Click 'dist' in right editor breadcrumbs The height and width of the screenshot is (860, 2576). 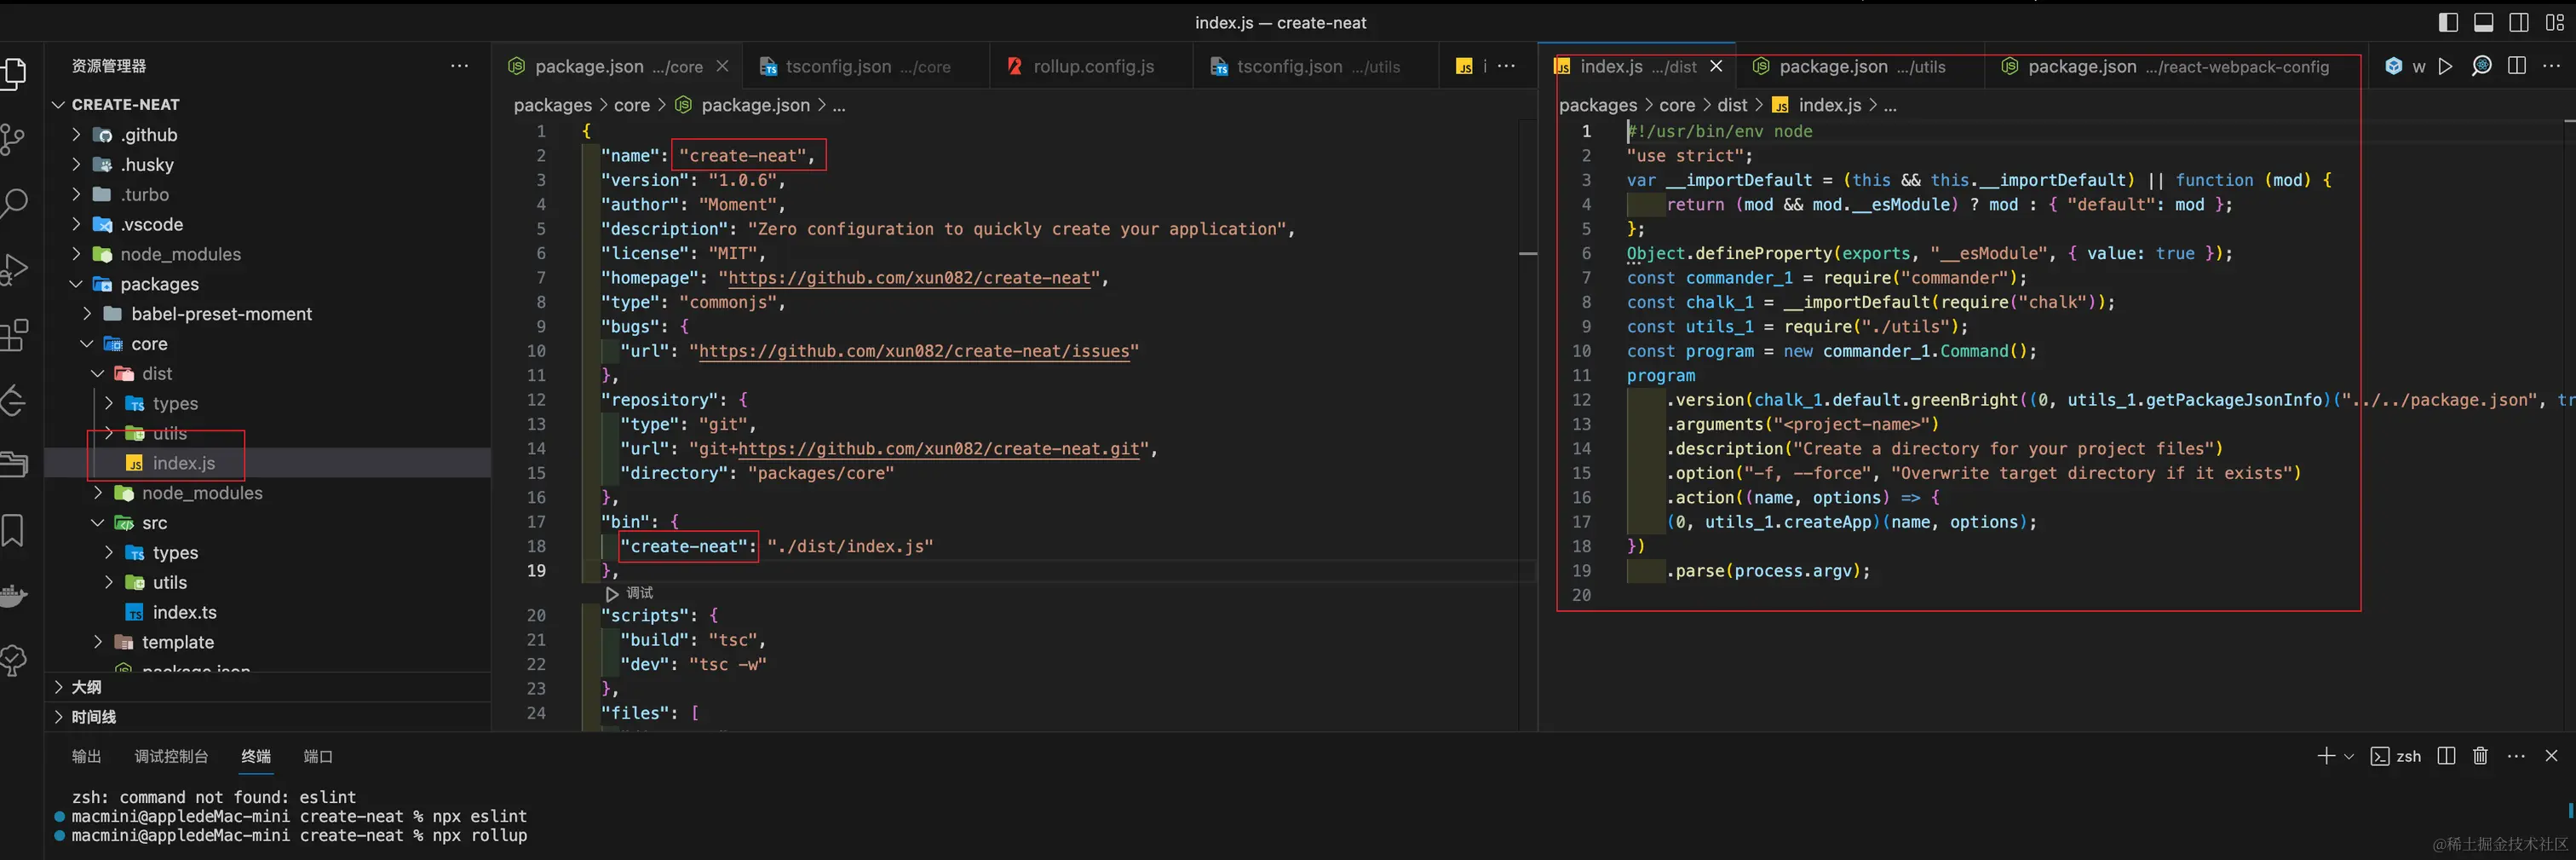tap(1732, 105)
